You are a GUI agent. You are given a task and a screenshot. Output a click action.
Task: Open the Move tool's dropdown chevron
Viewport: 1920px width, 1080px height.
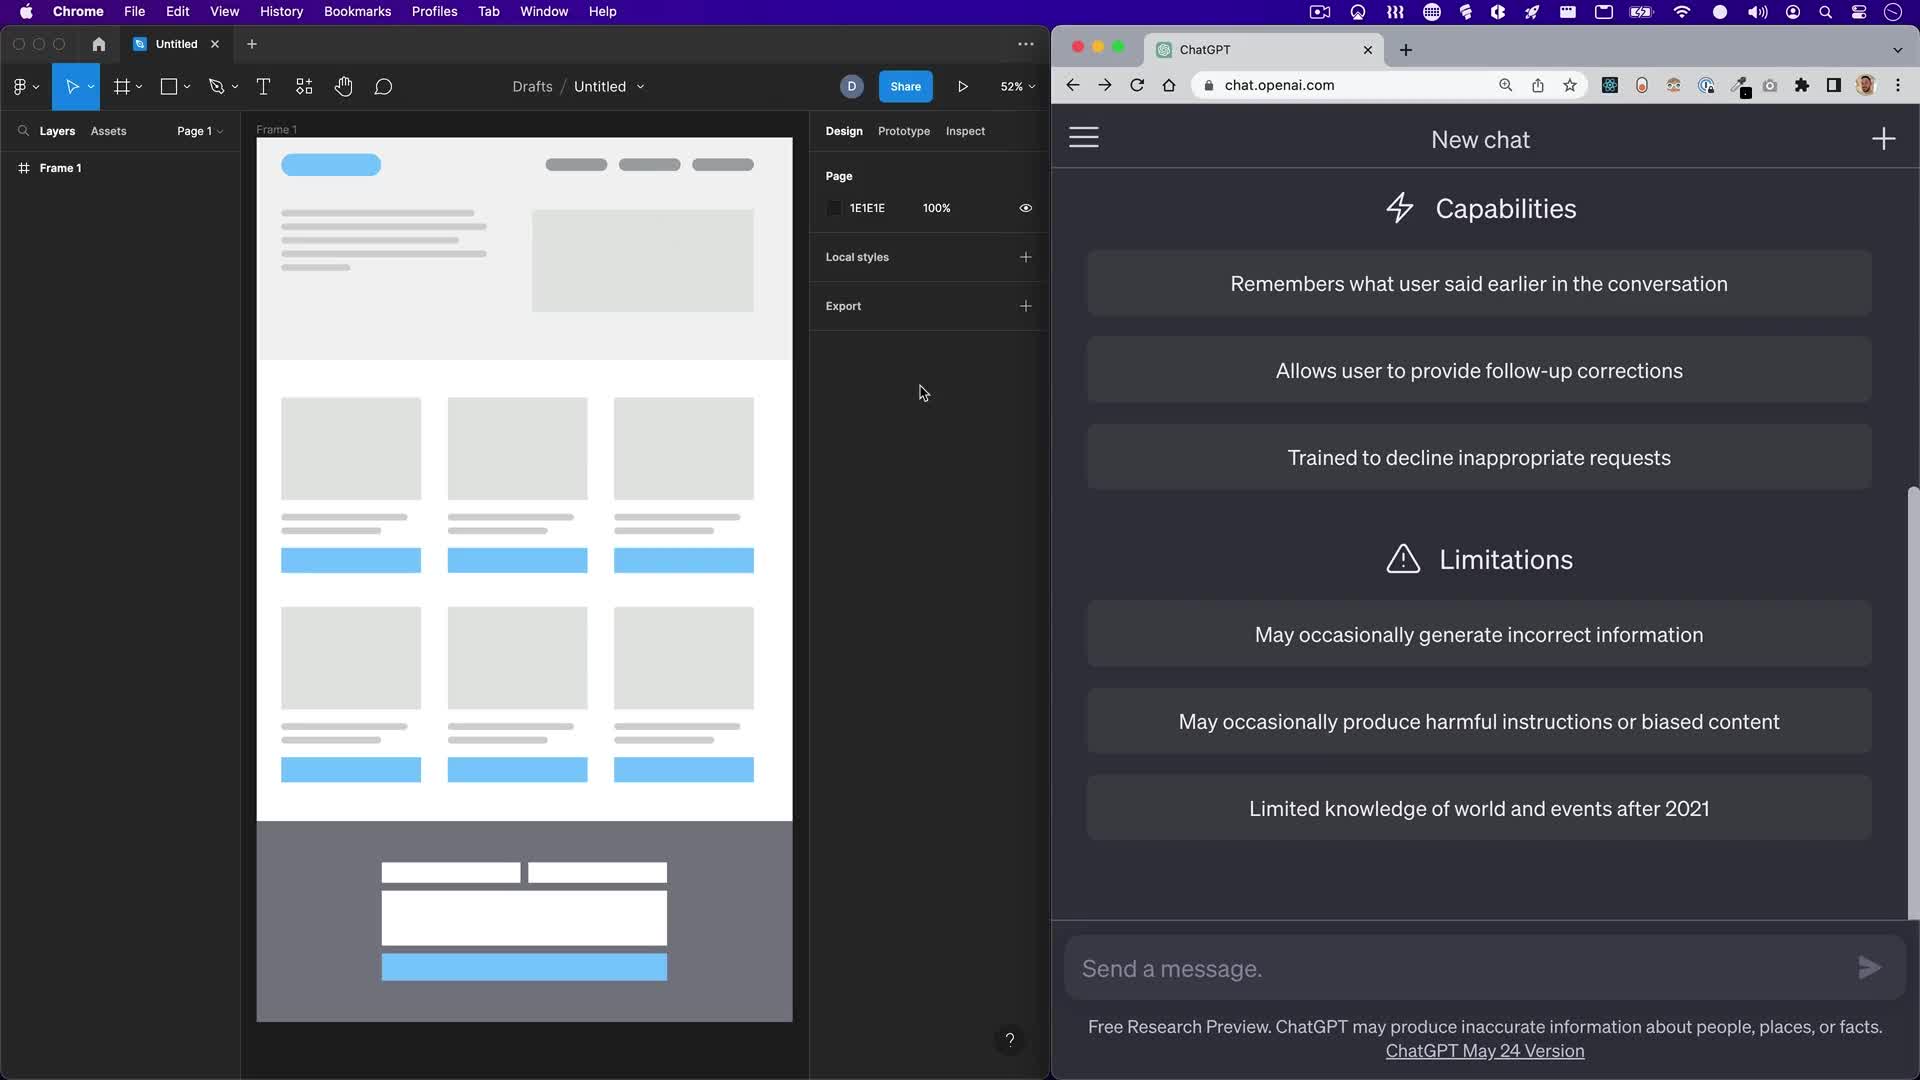(x=89, y=87)
